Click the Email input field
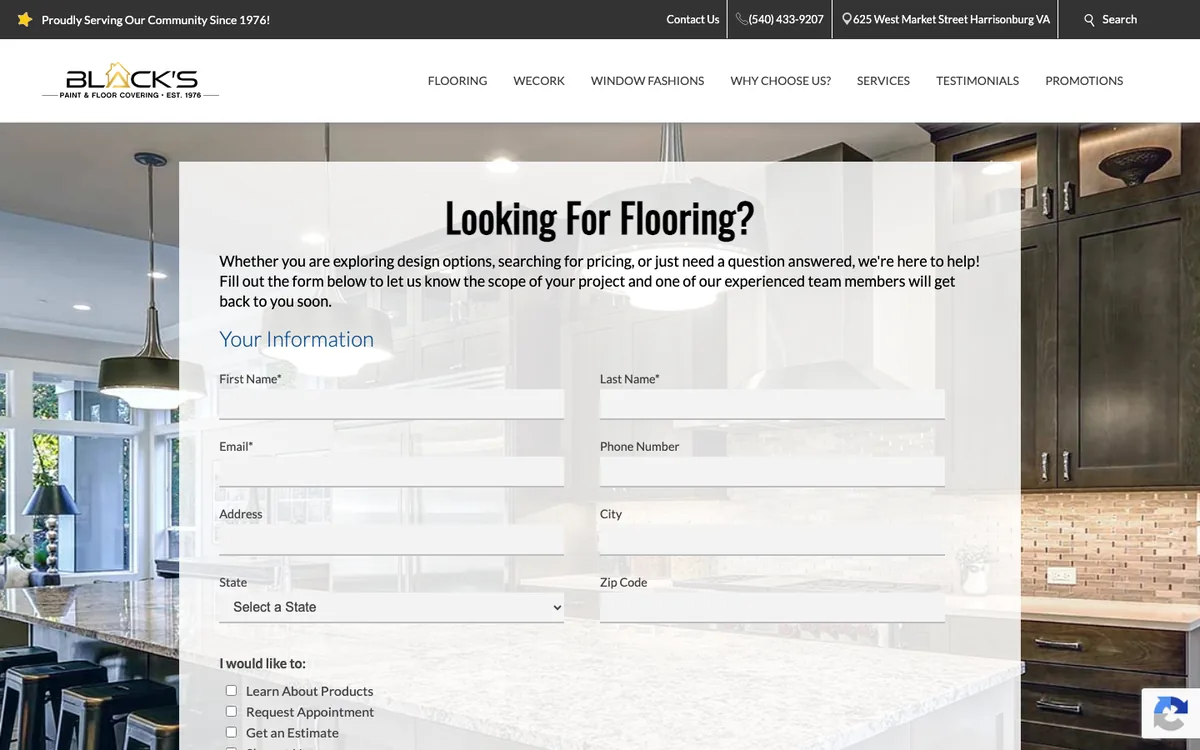 coord(392,472)
